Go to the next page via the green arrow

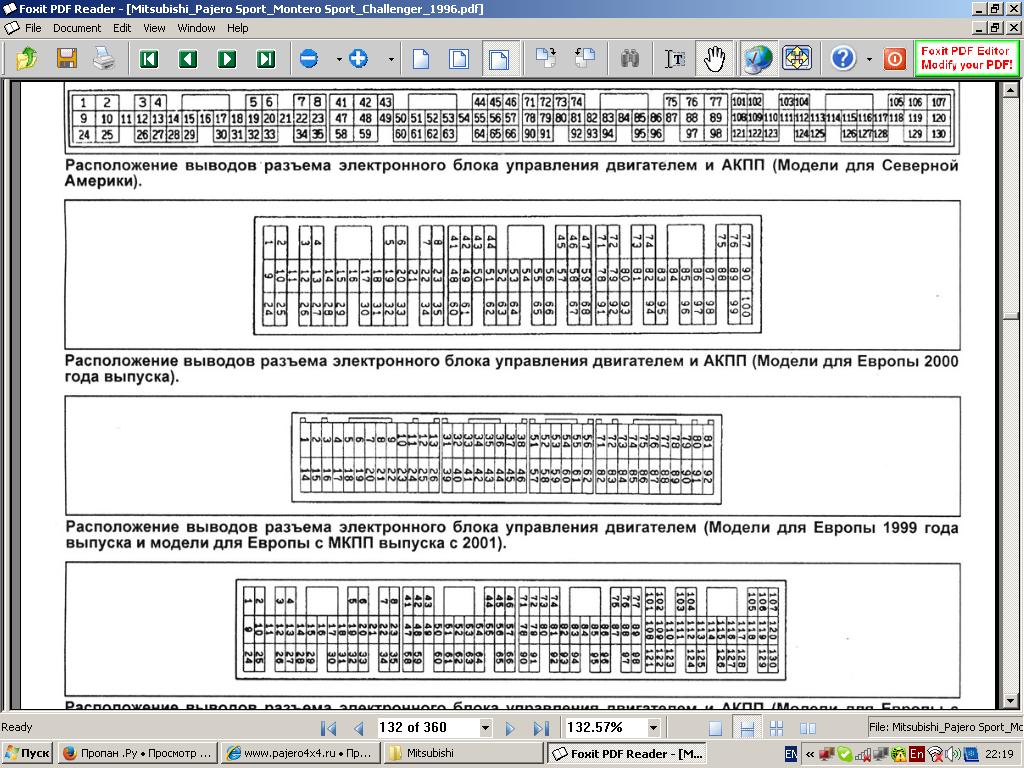point(227,59)
